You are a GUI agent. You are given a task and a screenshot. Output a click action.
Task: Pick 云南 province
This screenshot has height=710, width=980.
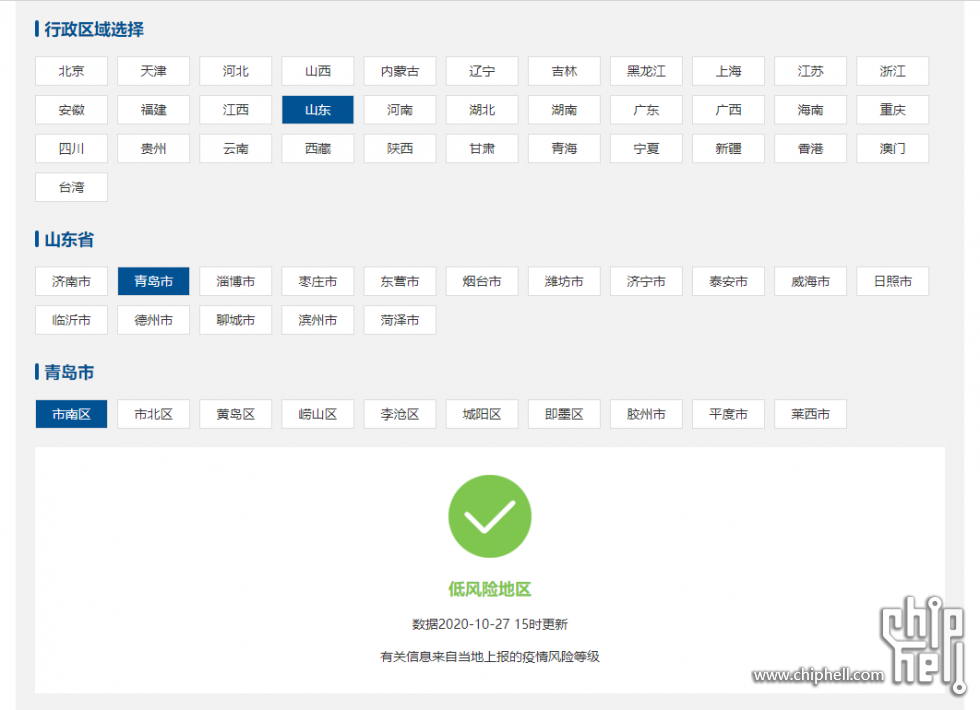[236, 149]
